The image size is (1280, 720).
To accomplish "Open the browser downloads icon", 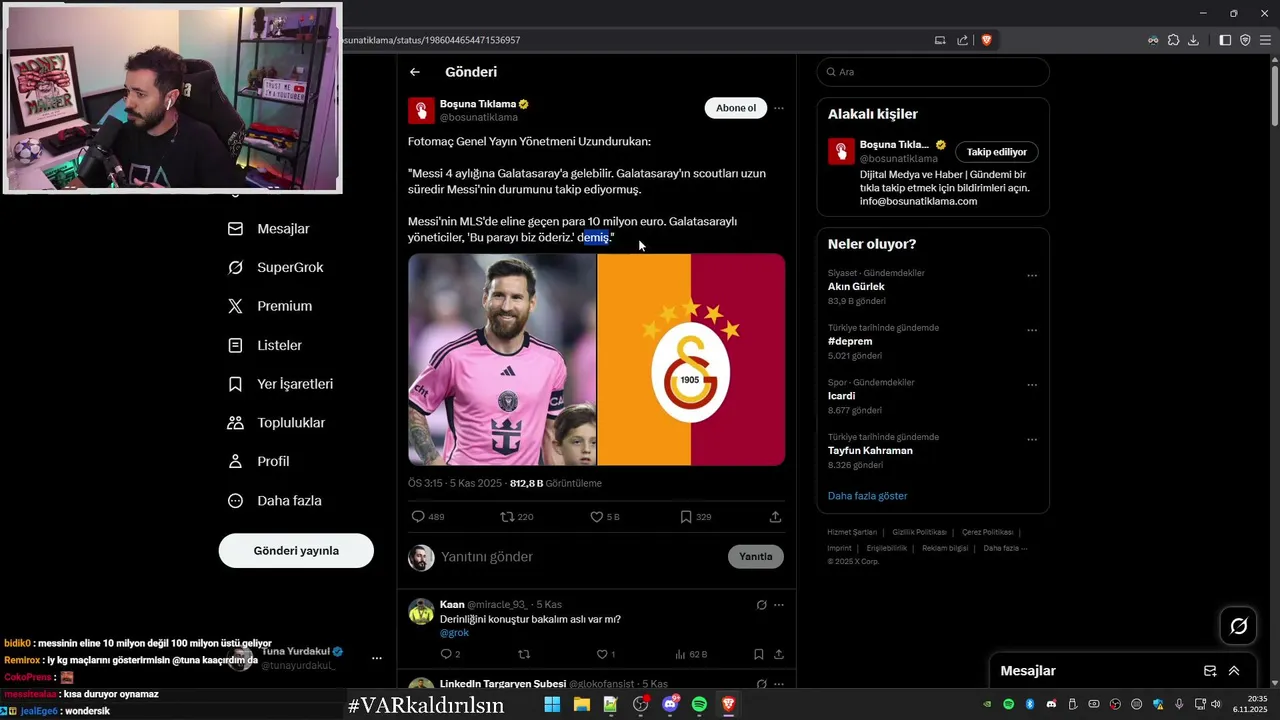I will (x=1193, y=40).
